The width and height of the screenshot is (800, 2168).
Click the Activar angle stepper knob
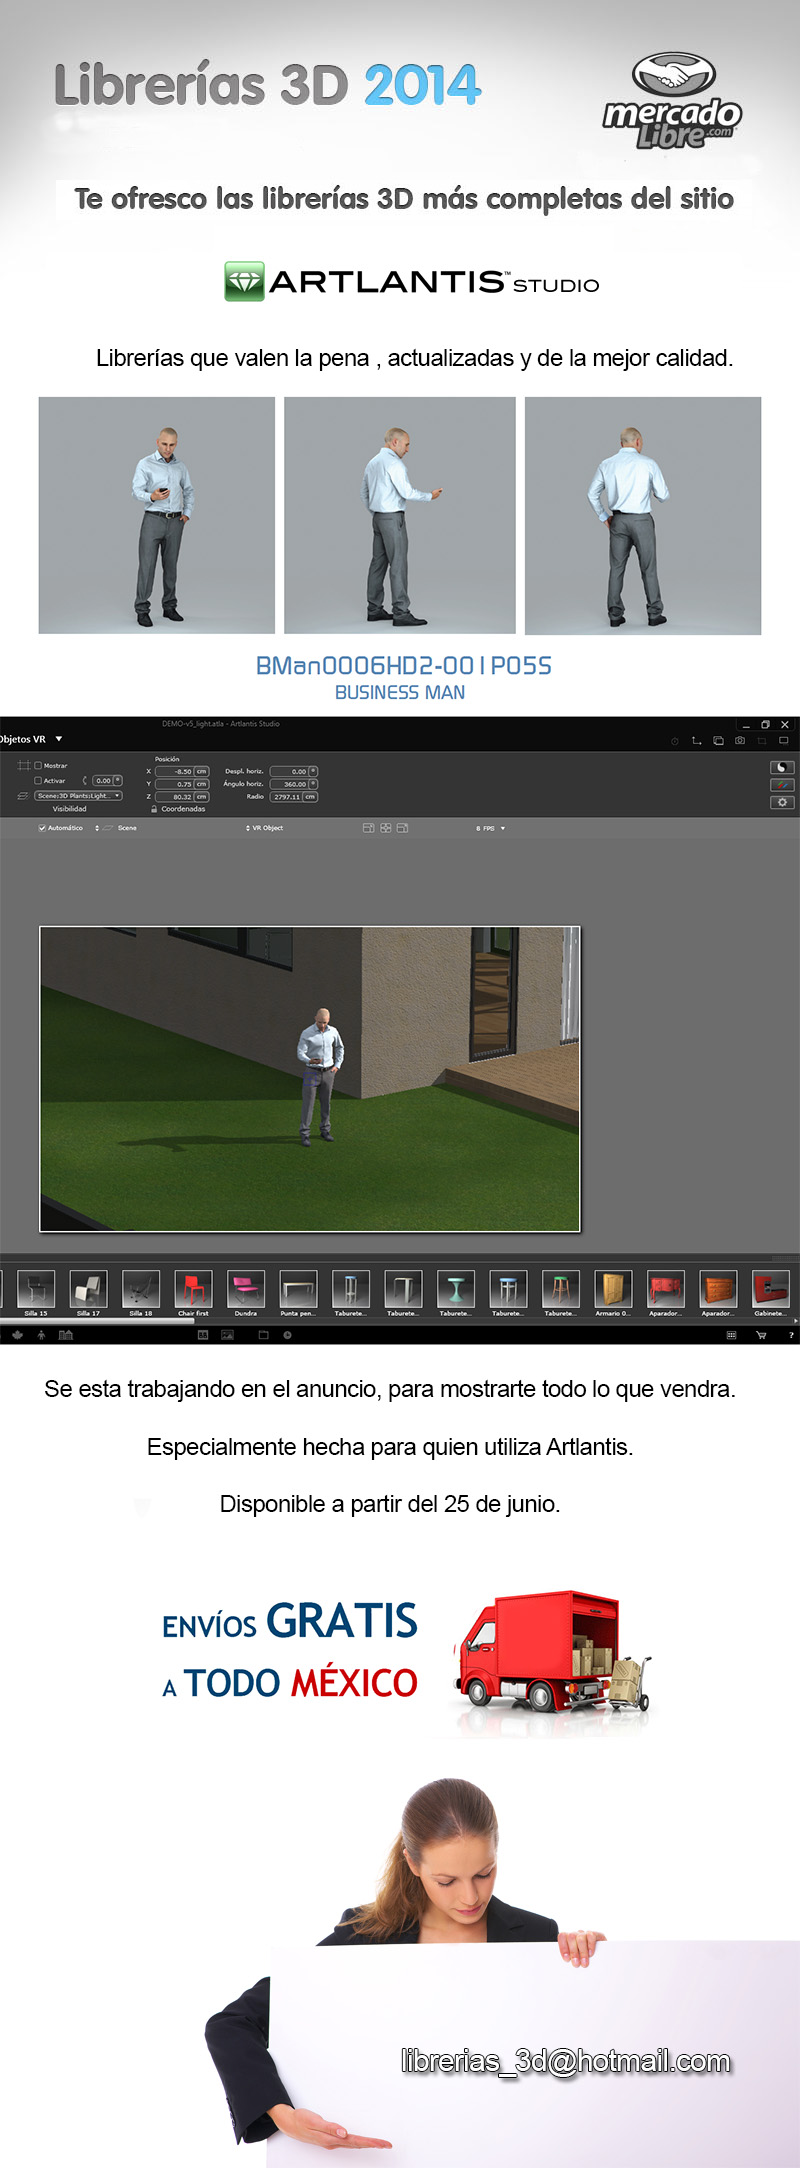coord(117,780)
